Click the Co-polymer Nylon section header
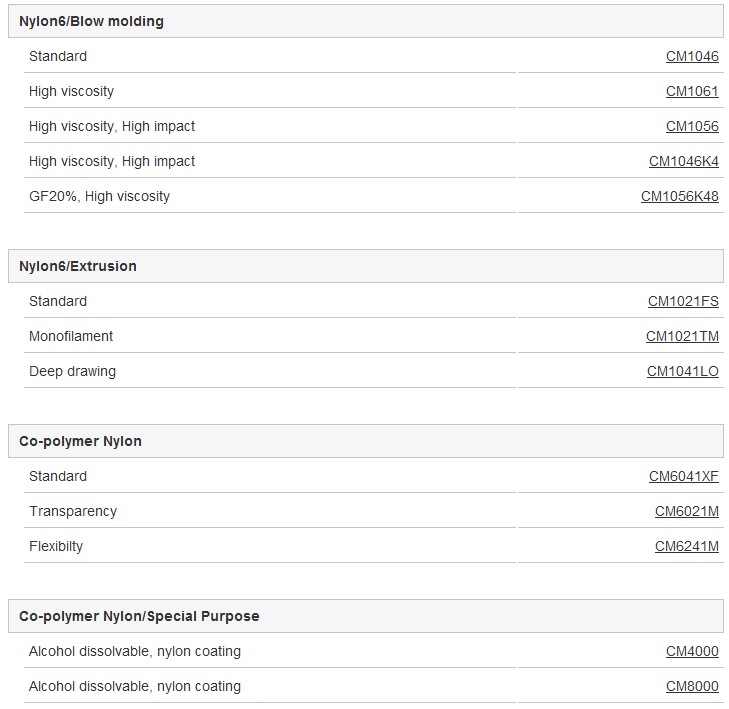 366,441
